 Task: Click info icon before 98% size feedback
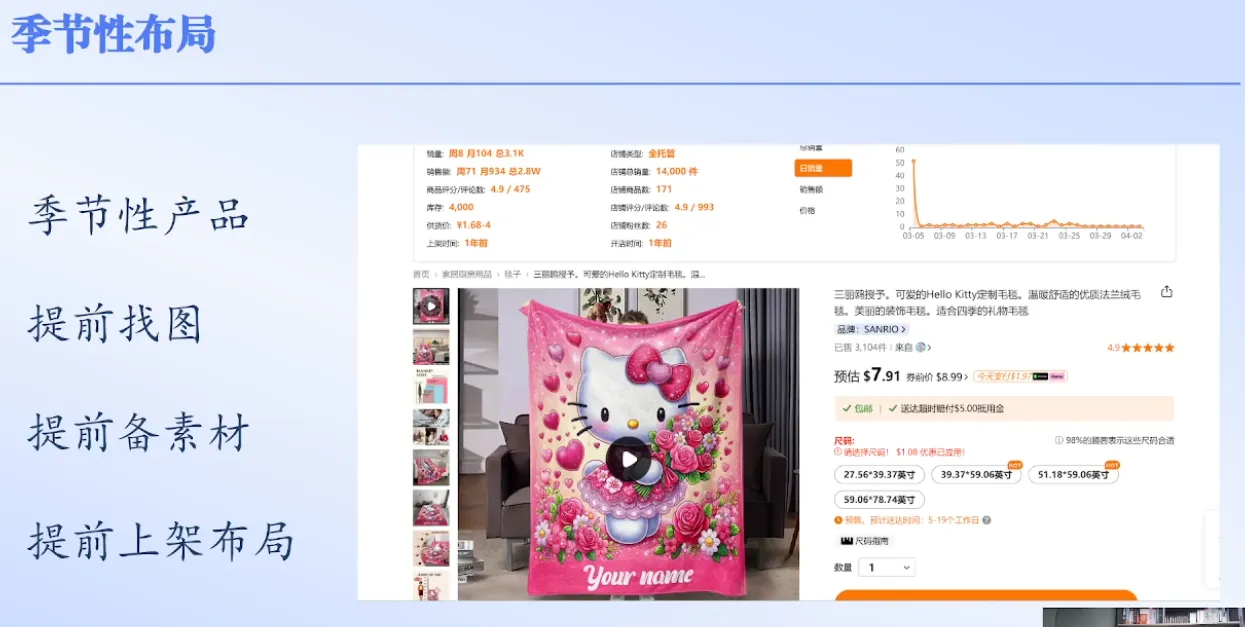[x=1059, y=440]
